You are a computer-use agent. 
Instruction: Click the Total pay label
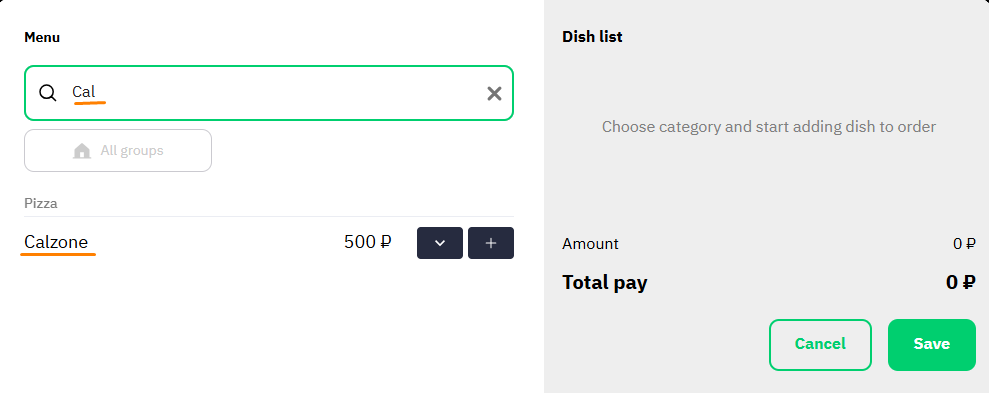[604, 282]
